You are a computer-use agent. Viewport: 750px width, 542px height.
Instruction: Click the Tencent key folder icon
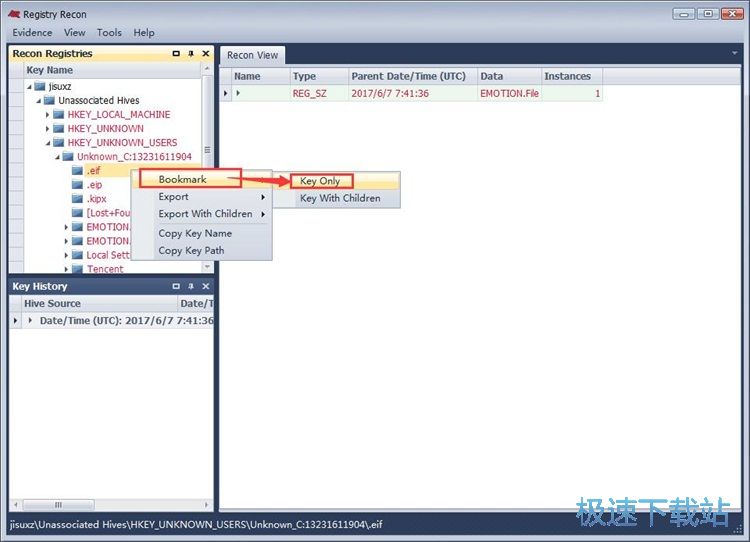tap(77, 269)
